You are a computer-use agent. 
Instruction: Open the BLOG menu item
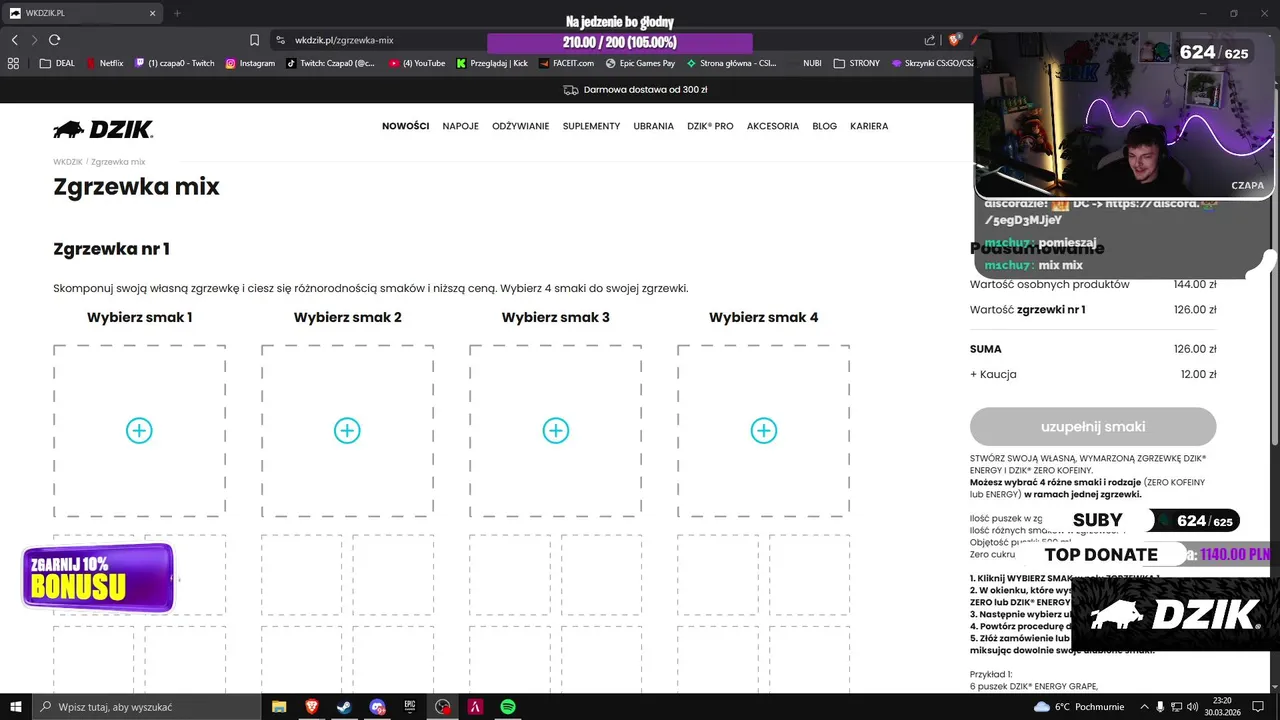[825, 126]
